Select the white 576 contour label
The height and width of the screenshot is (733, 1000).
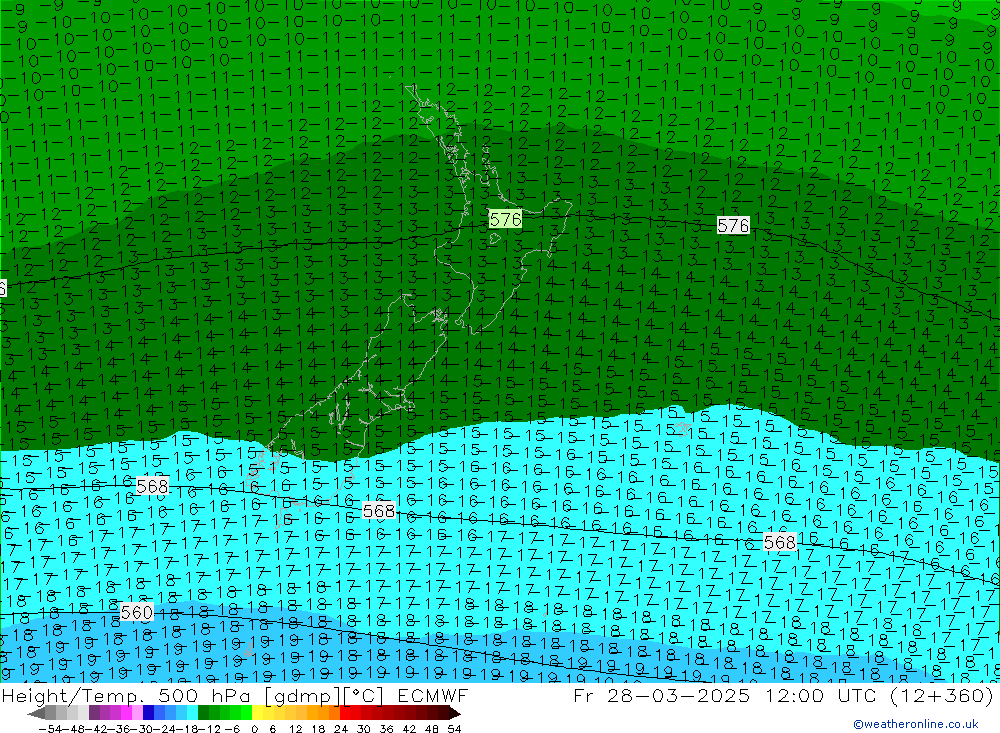point(733,226)
